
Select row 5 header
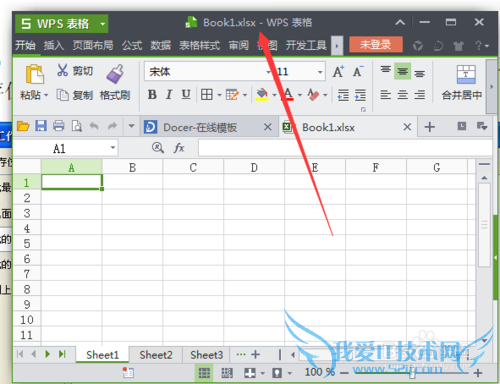27,244
